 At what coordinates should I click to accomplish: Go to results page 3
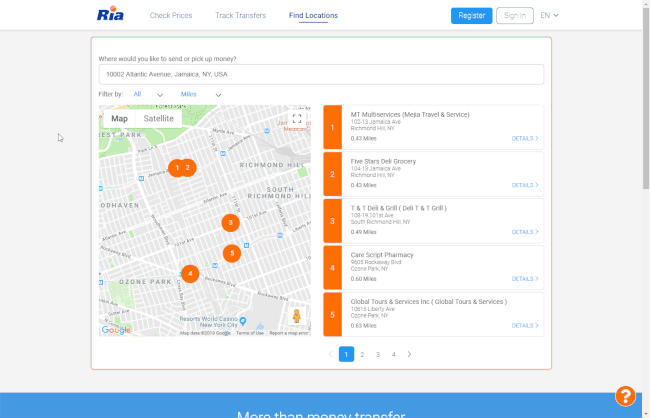[x=378, y=354]
